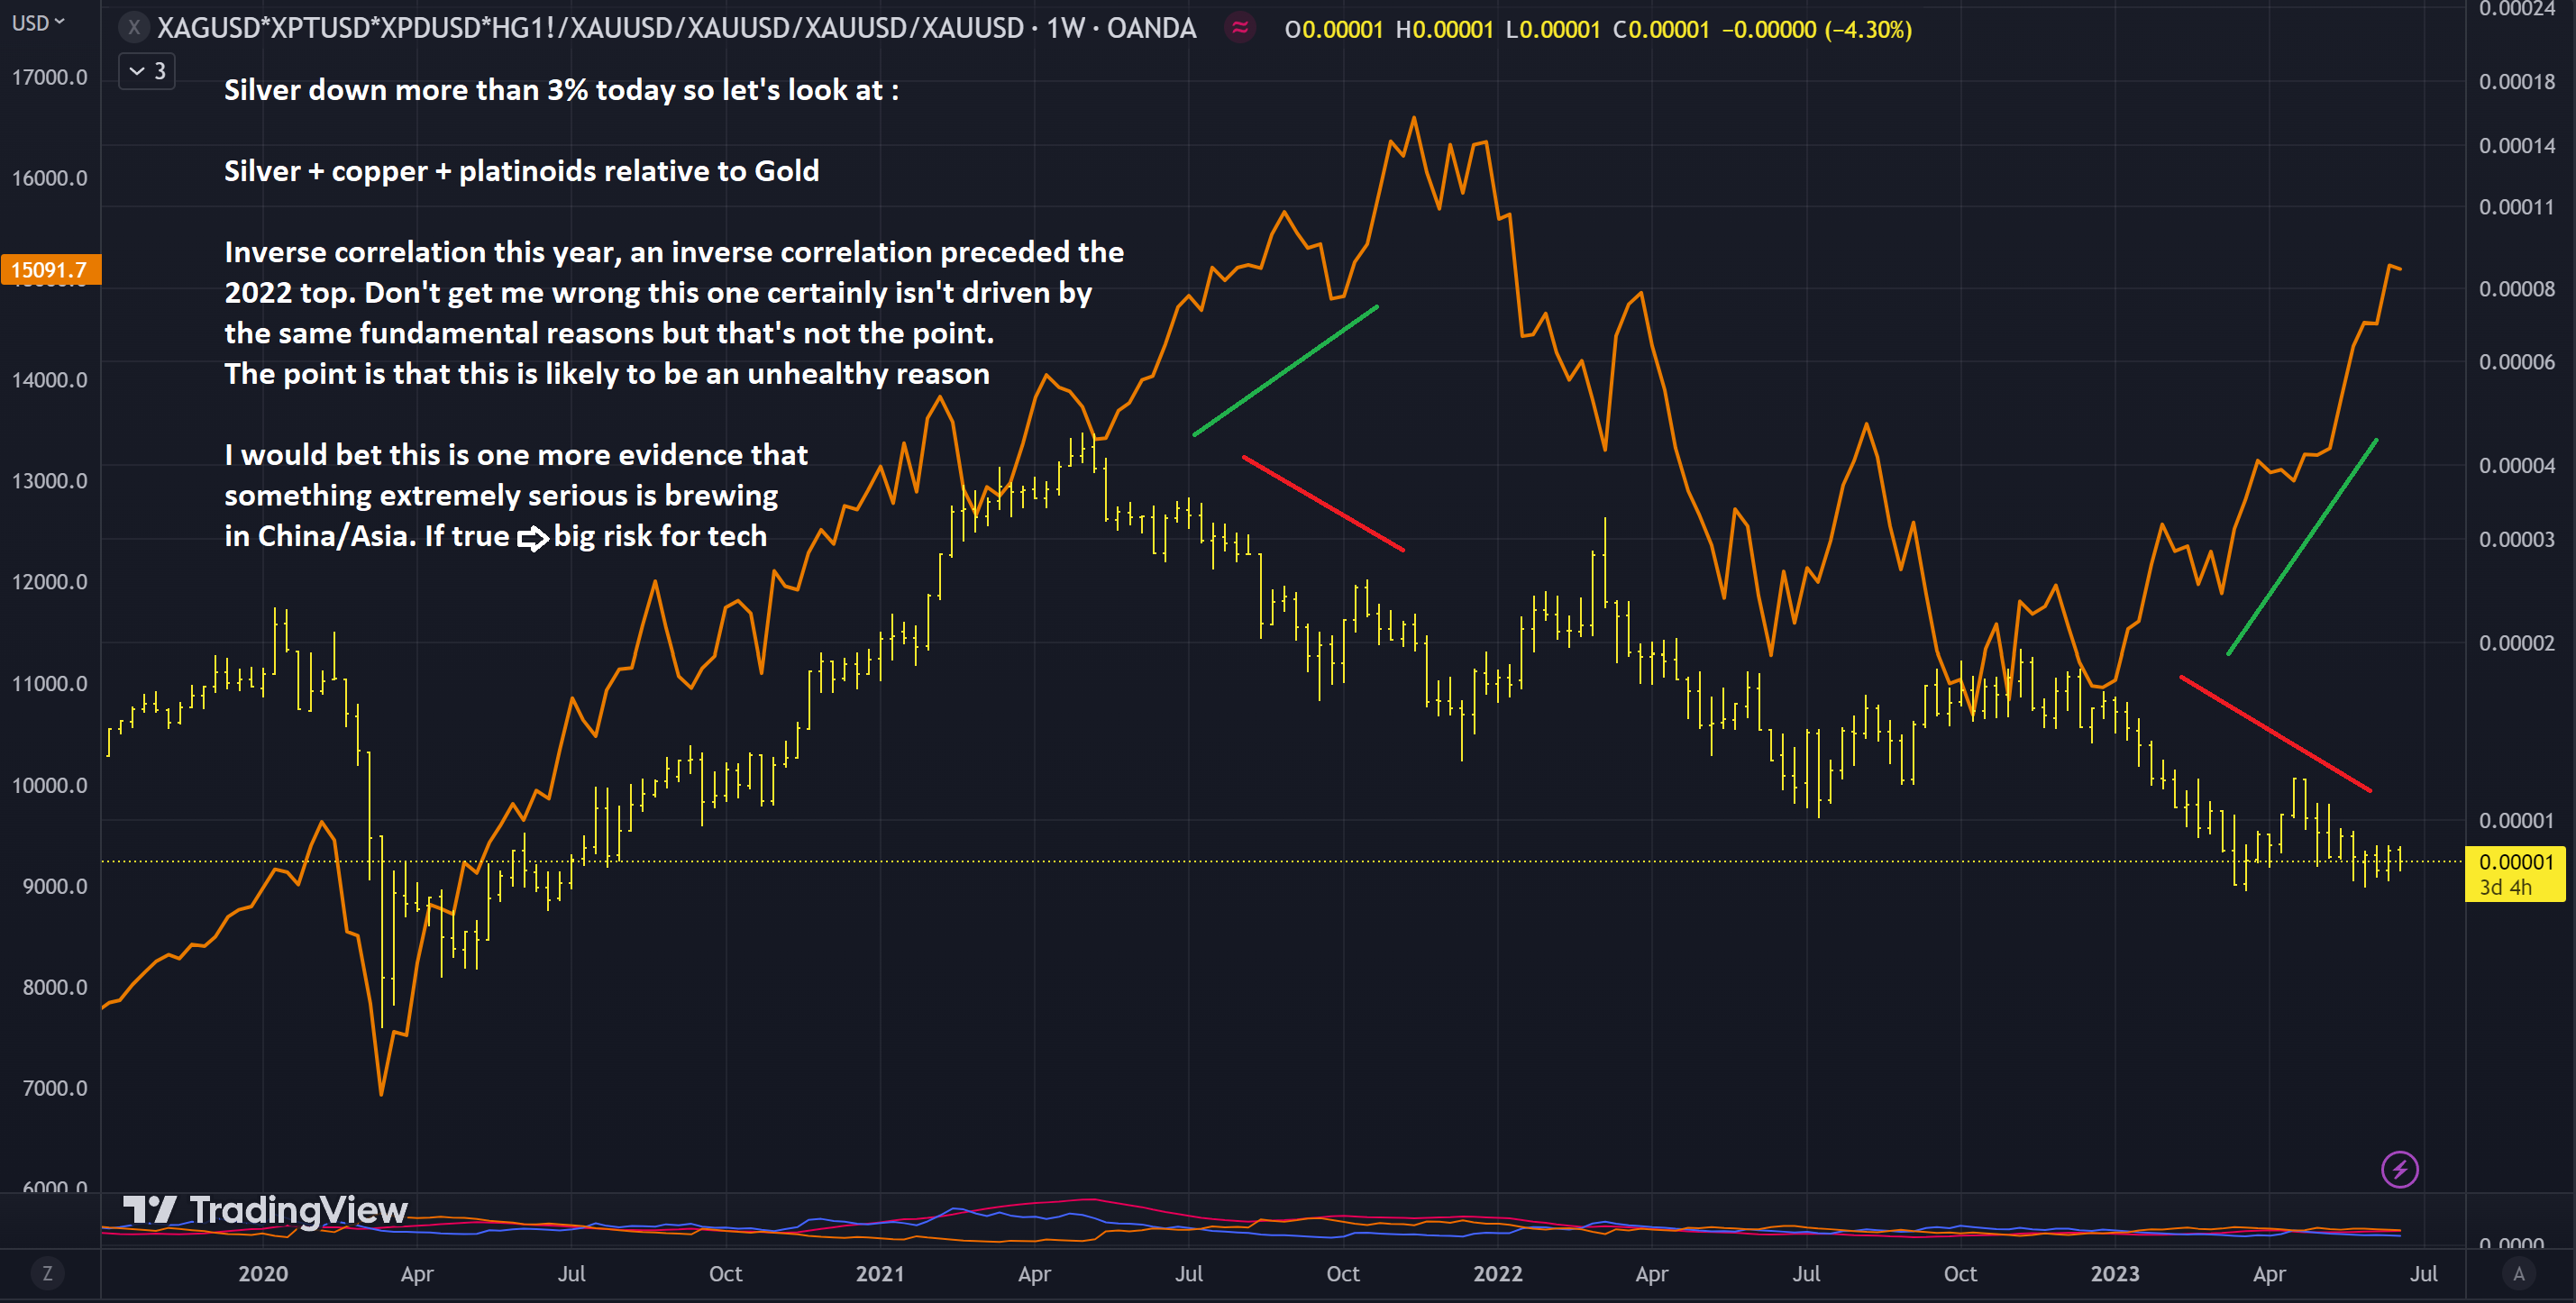Click the 0.00008 right price scale label
The height and width of the screenshot is (1303, 2576).
(2516, 289)
